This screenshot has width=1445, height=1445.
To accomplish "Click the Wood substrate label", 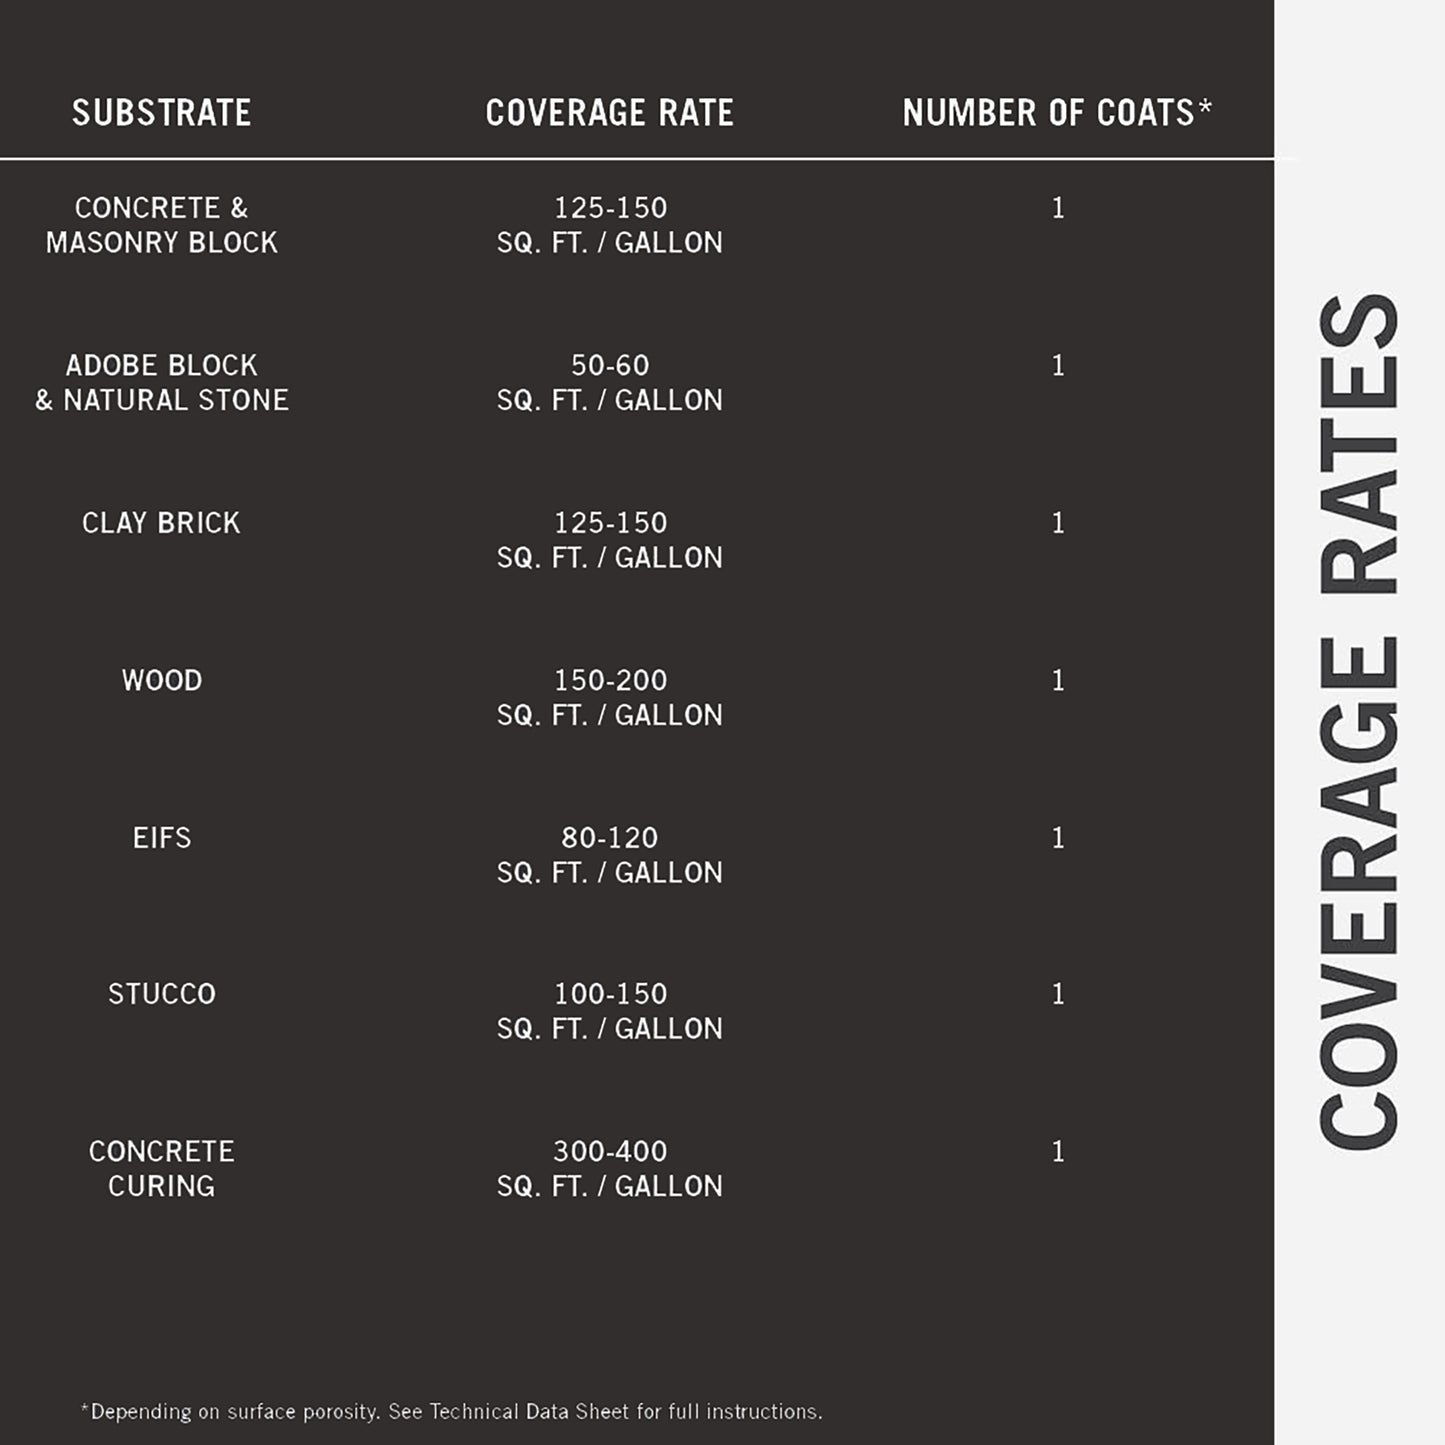I will point(161,681).
